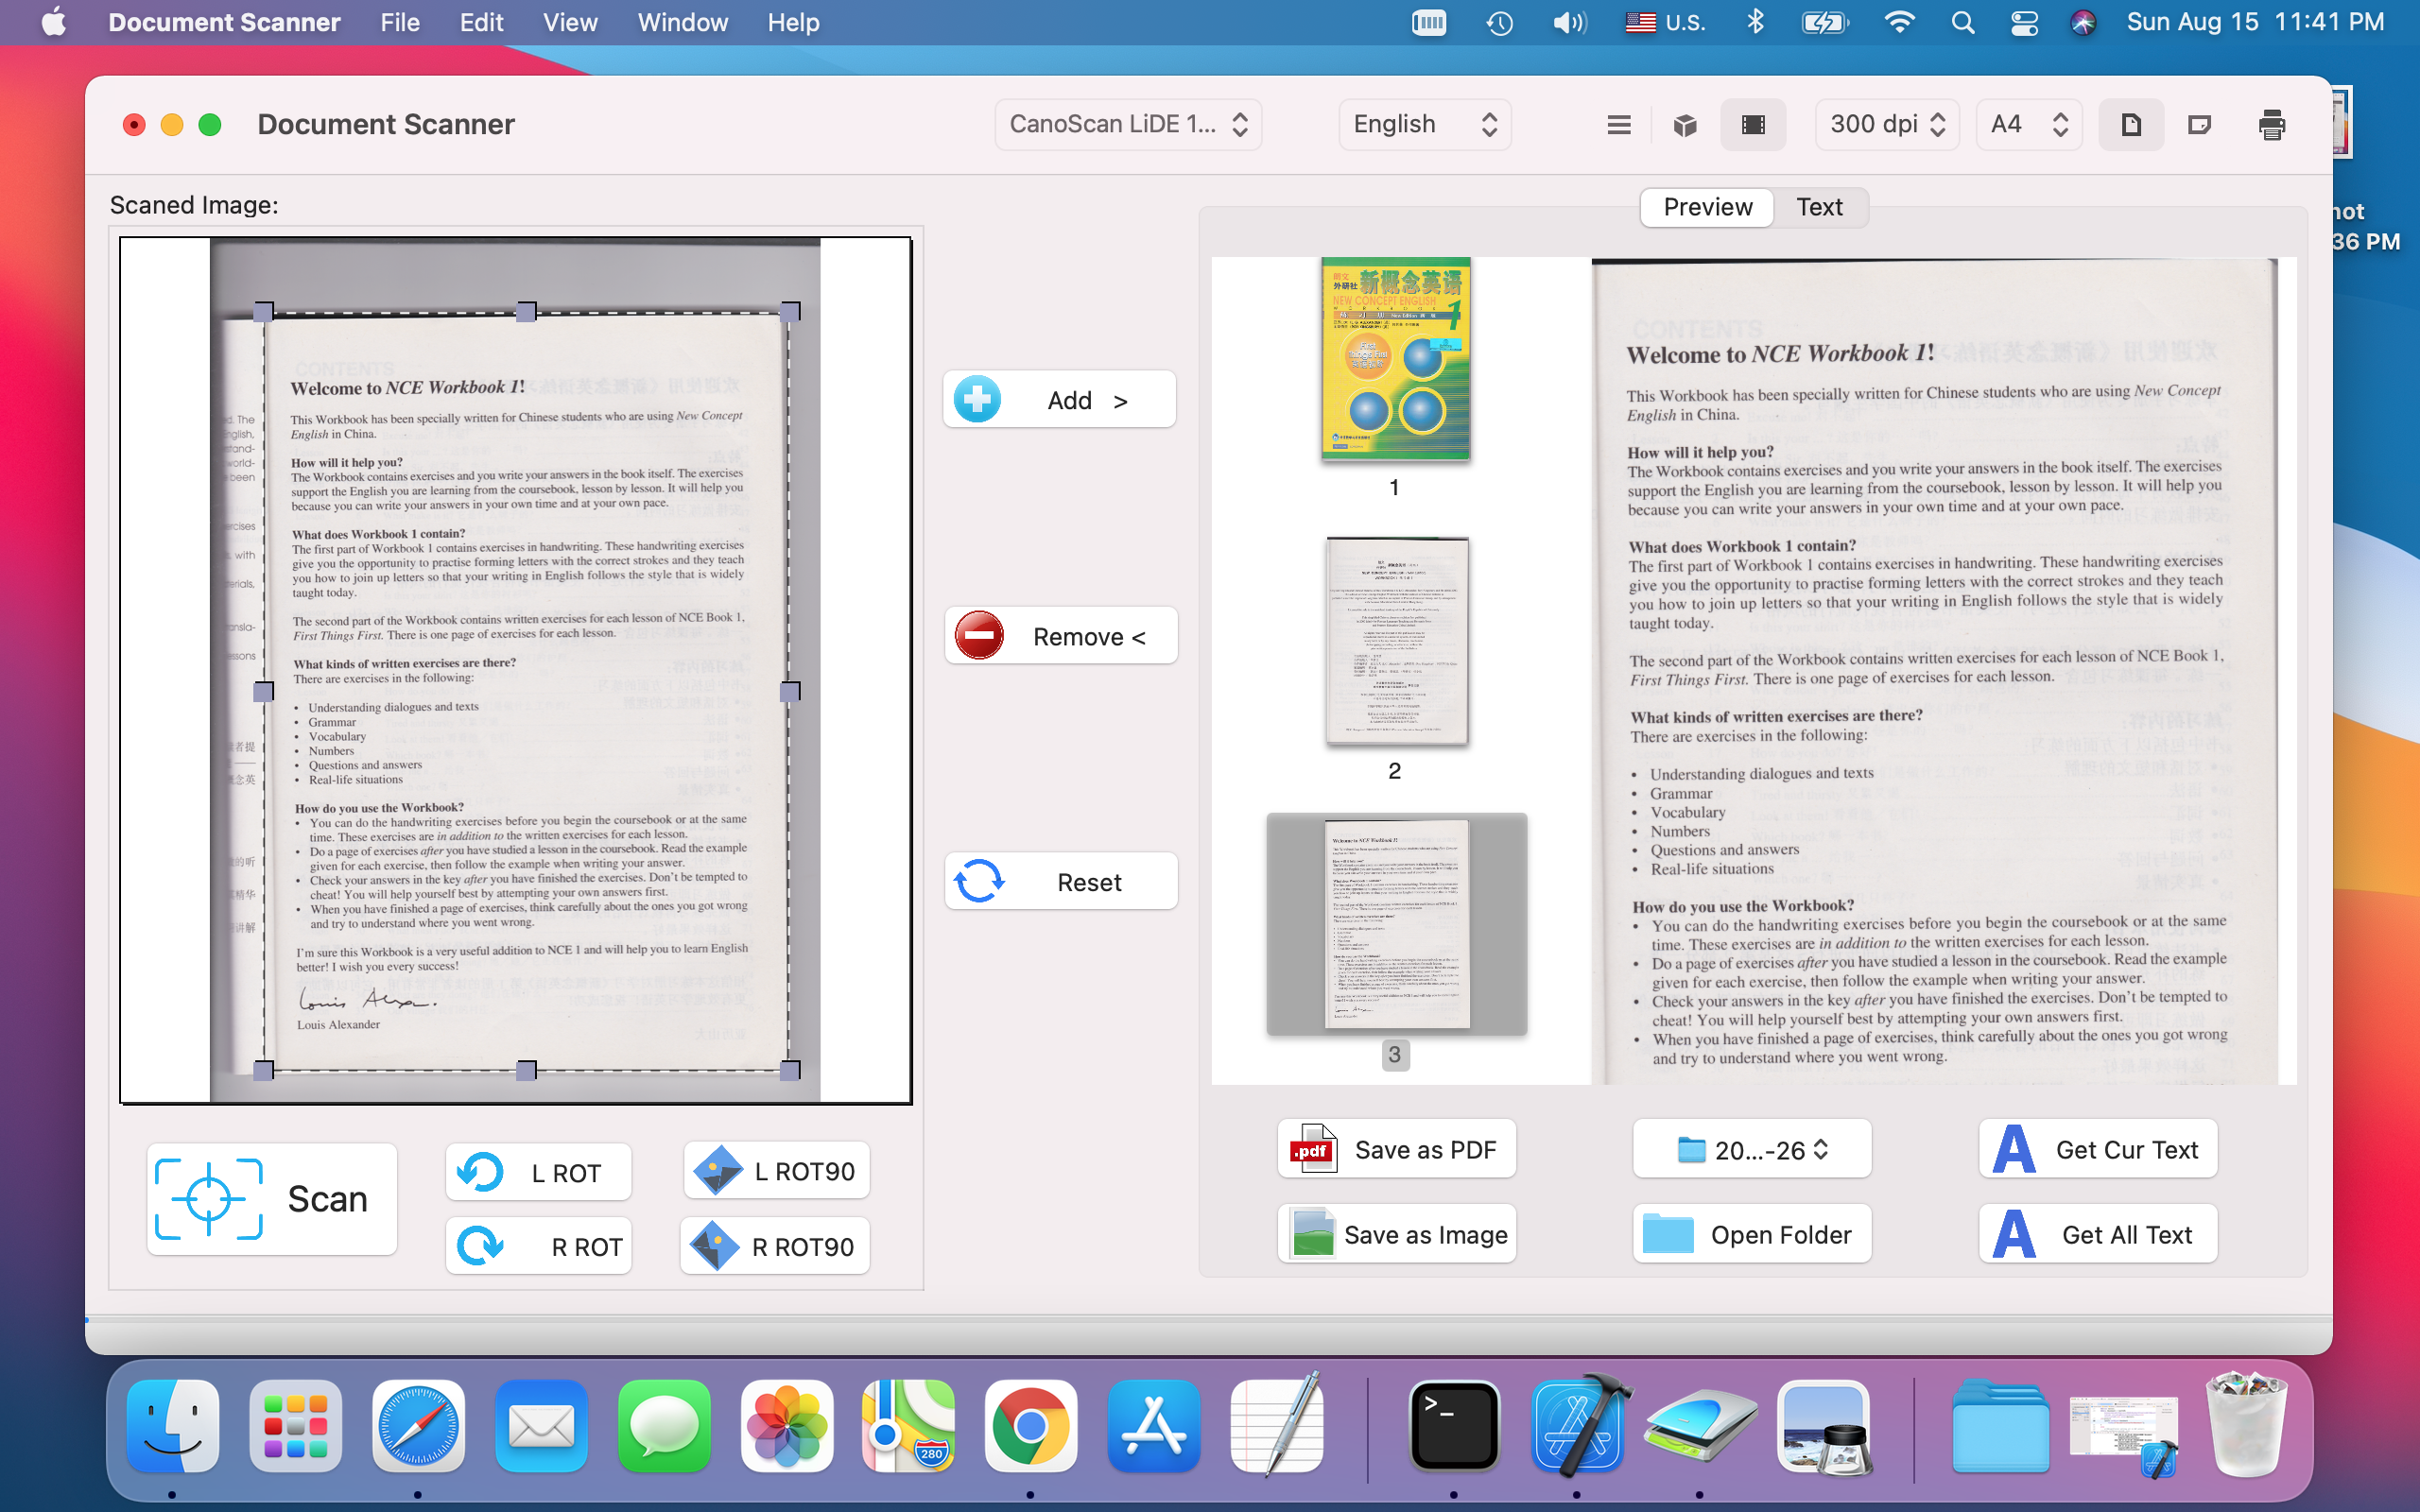
Task: Click top-center crop handle on scanned image
Action: [526, 312]
